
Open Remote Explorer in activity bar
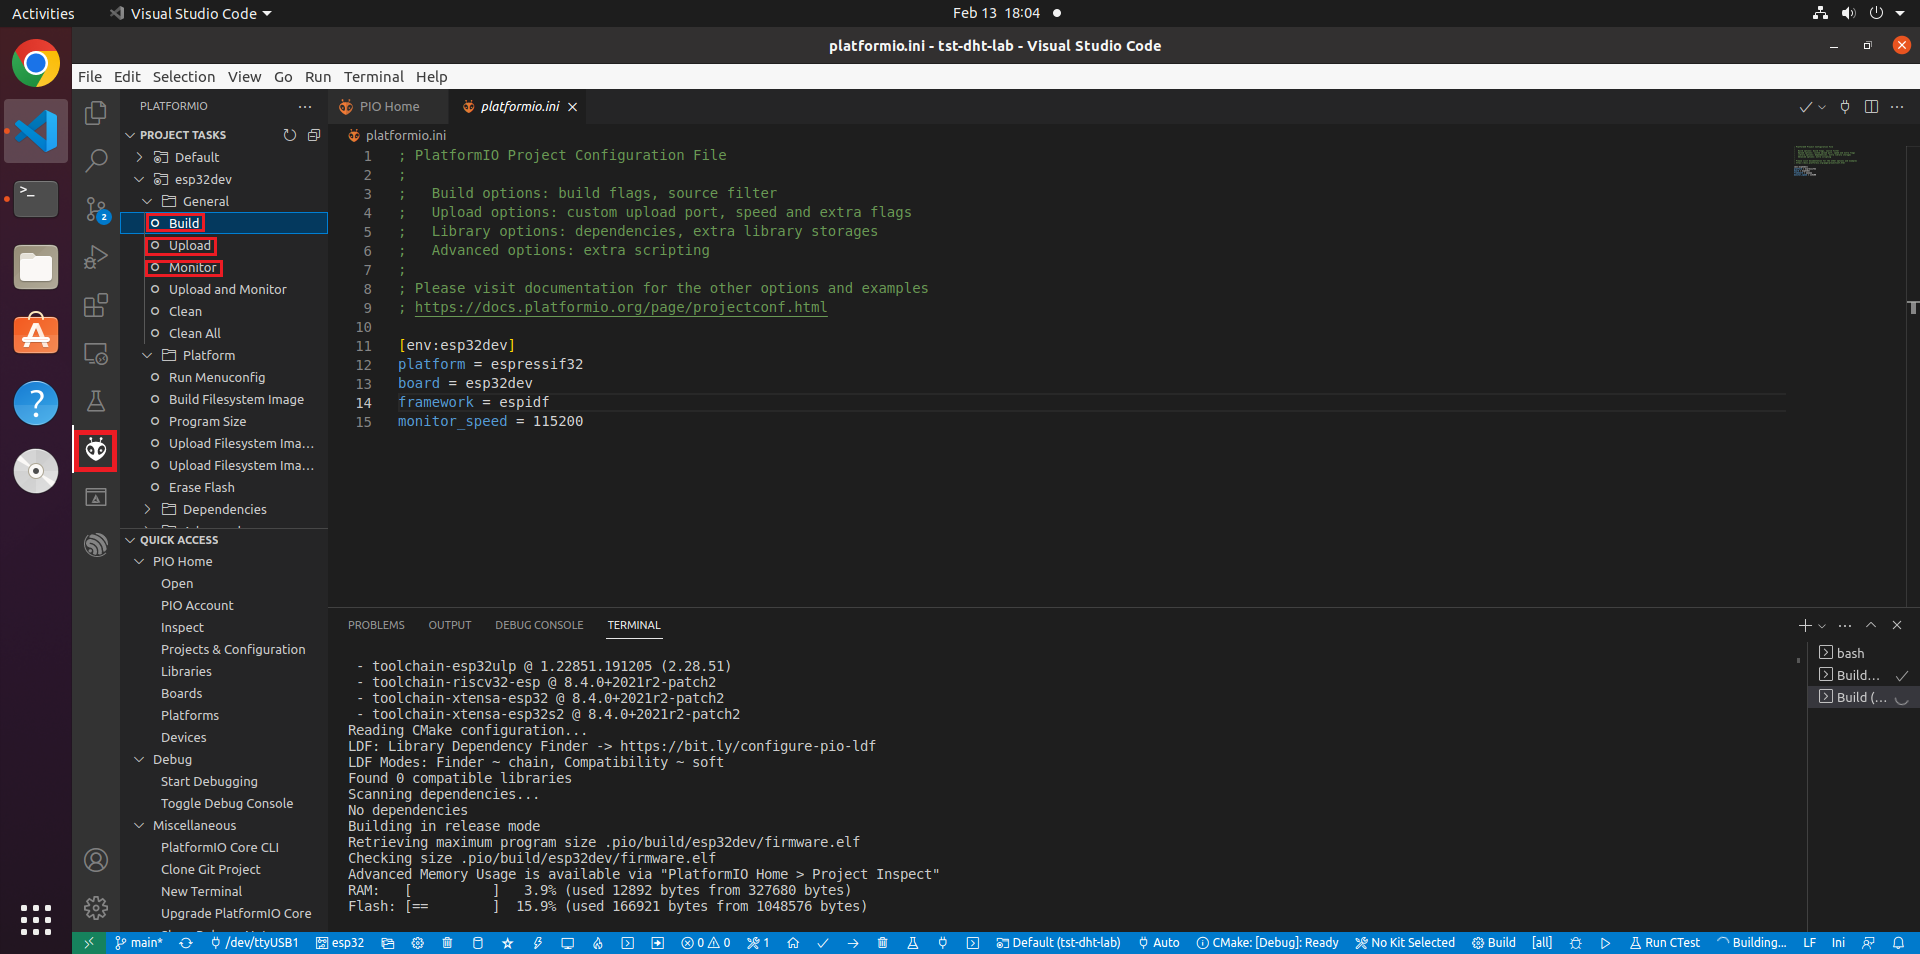pyautogui.click(x=96, y=353)
